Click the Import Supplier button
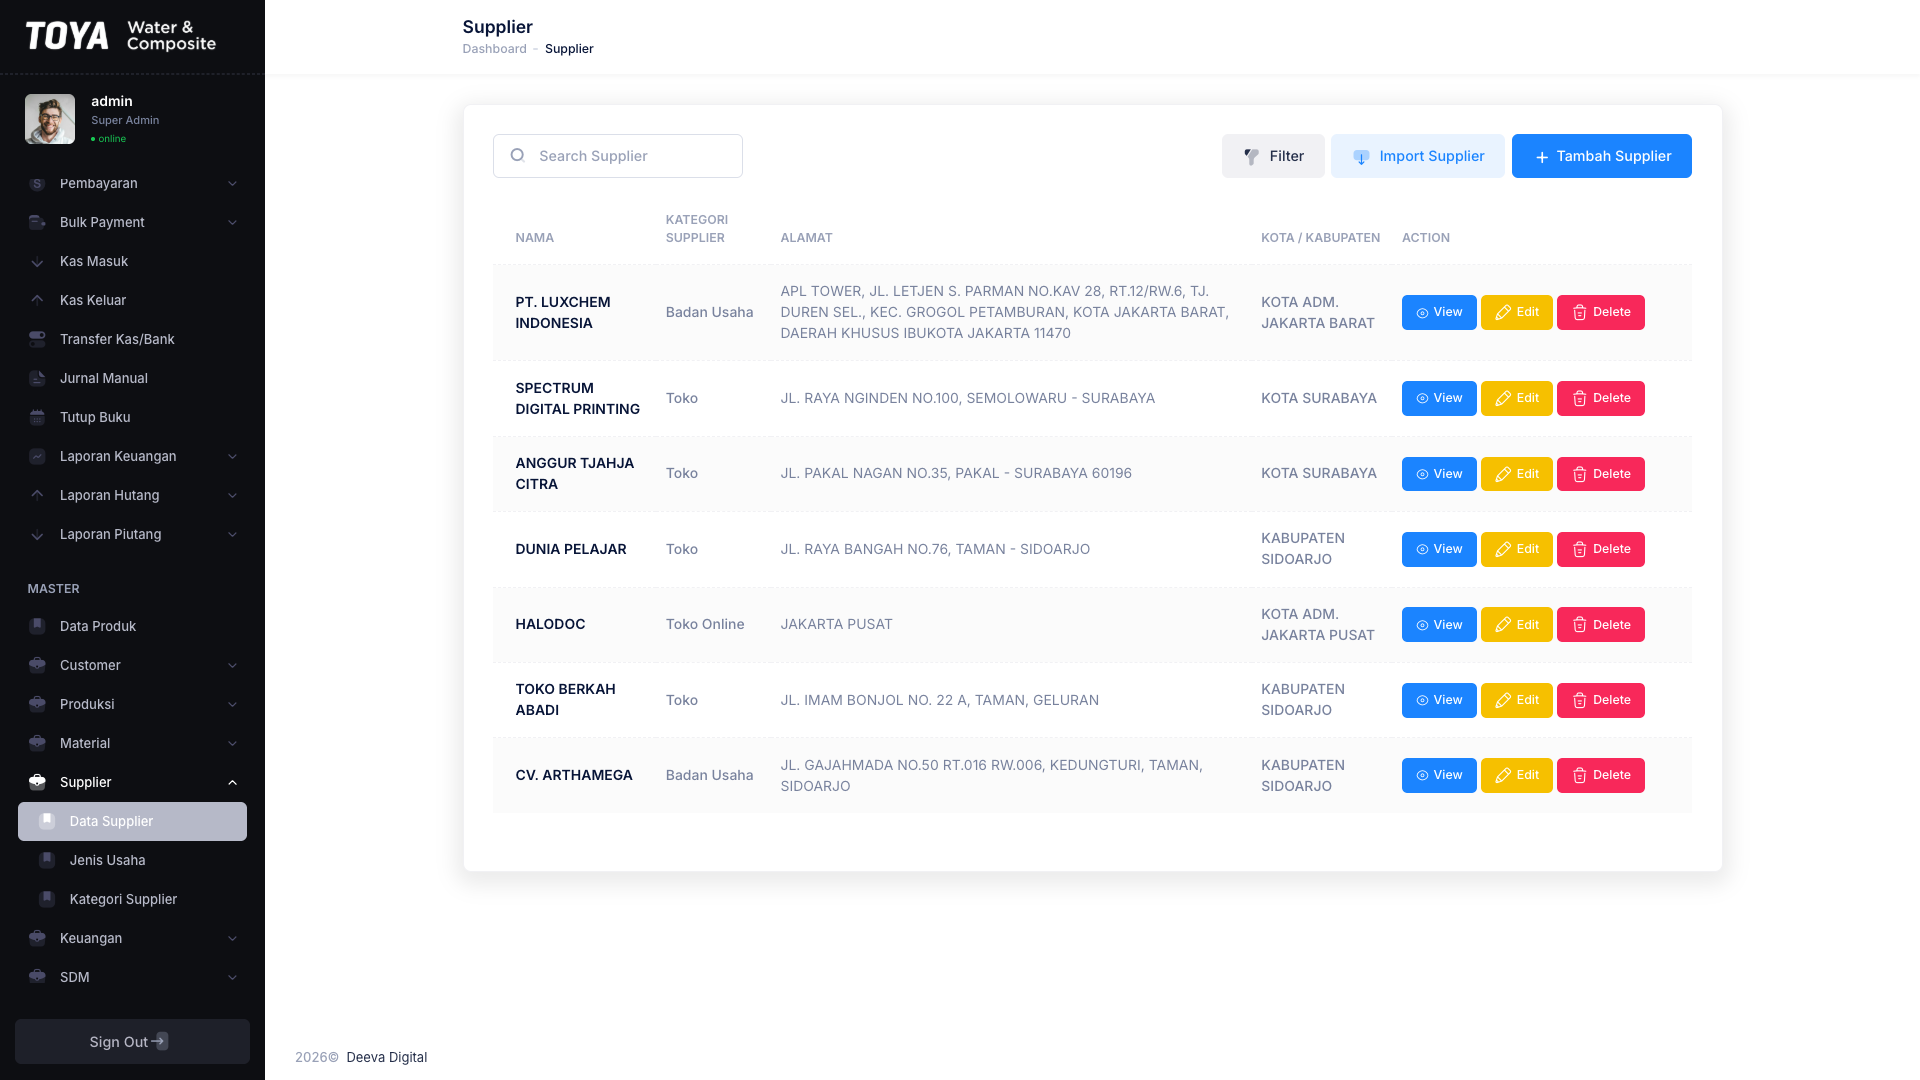 pos(1417,156)
